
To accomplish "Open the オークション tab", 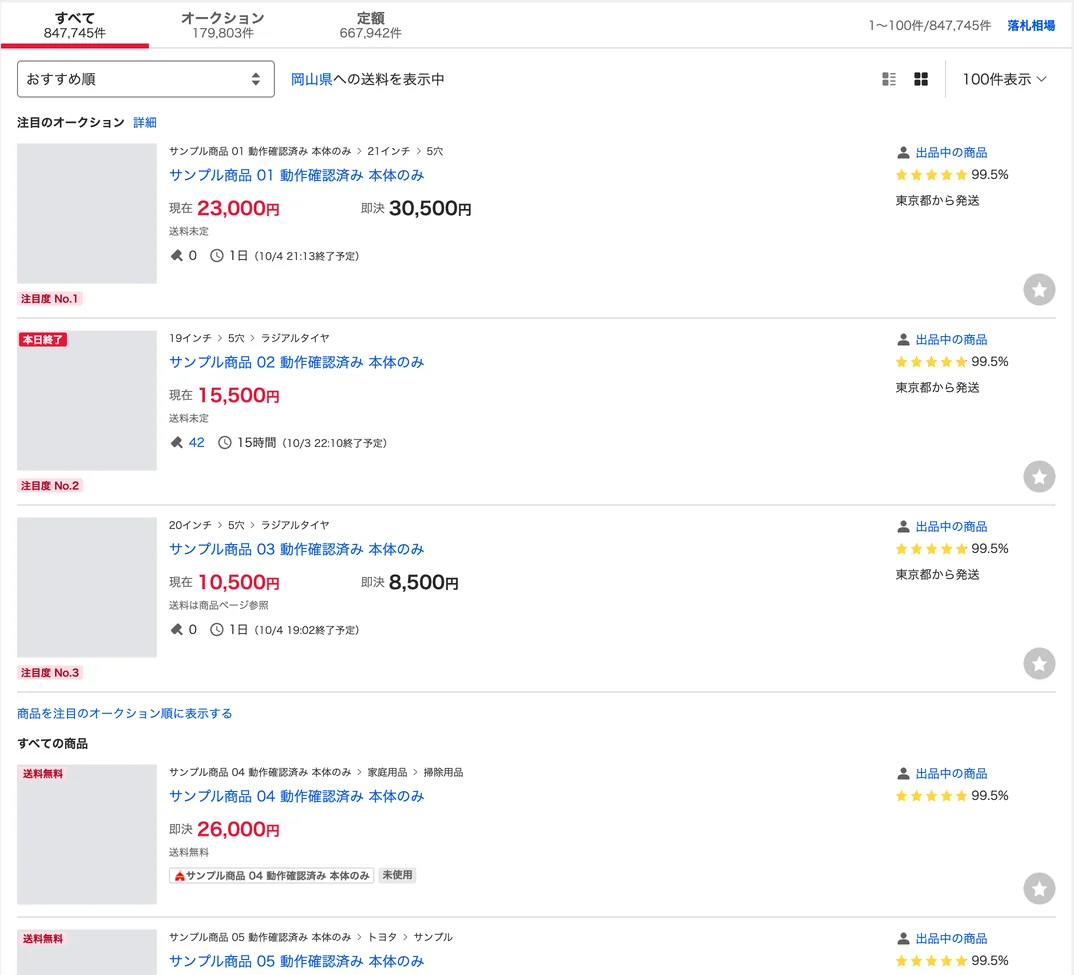I will [x=223, y=25].
